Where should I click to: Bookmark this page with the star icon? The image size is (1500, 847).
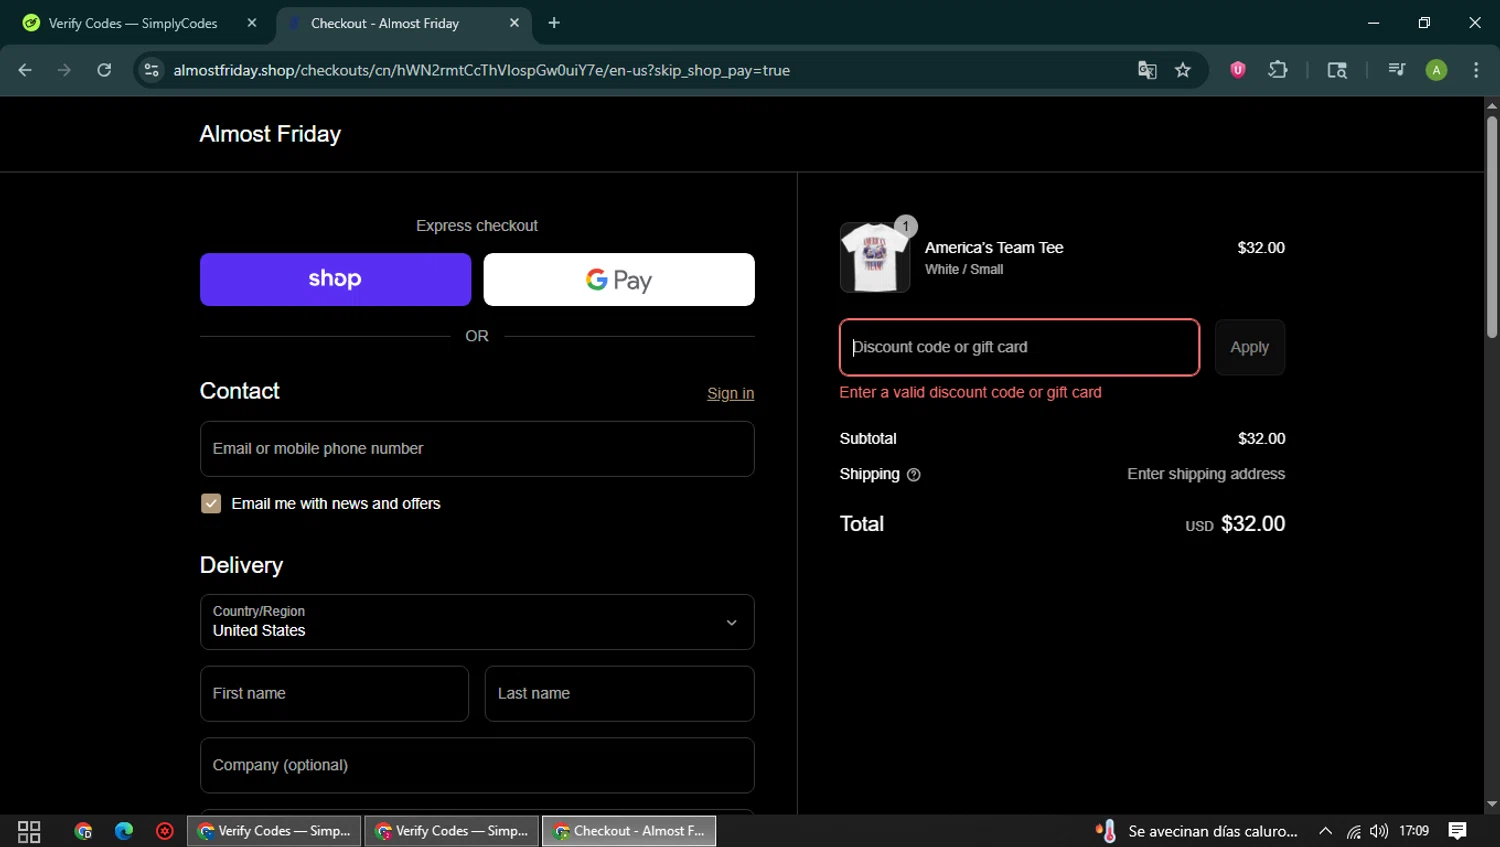click(1183, 70)
